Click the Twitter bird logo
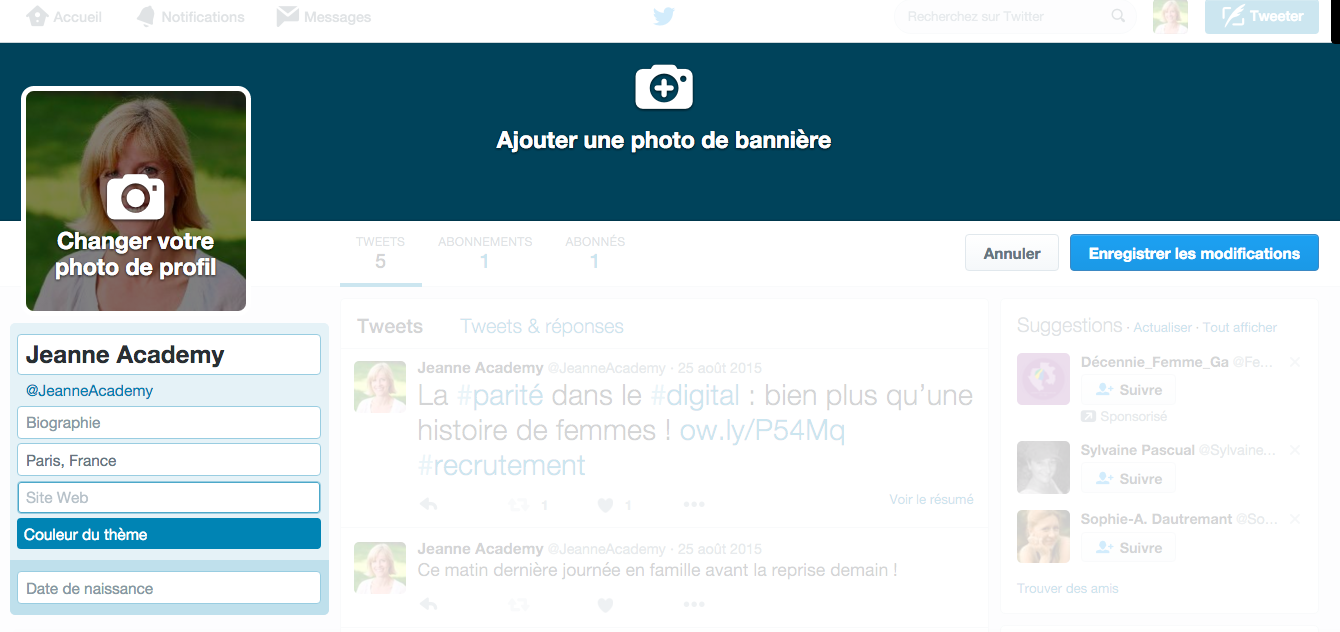1340x632 pixels. (x=664, y=17)
